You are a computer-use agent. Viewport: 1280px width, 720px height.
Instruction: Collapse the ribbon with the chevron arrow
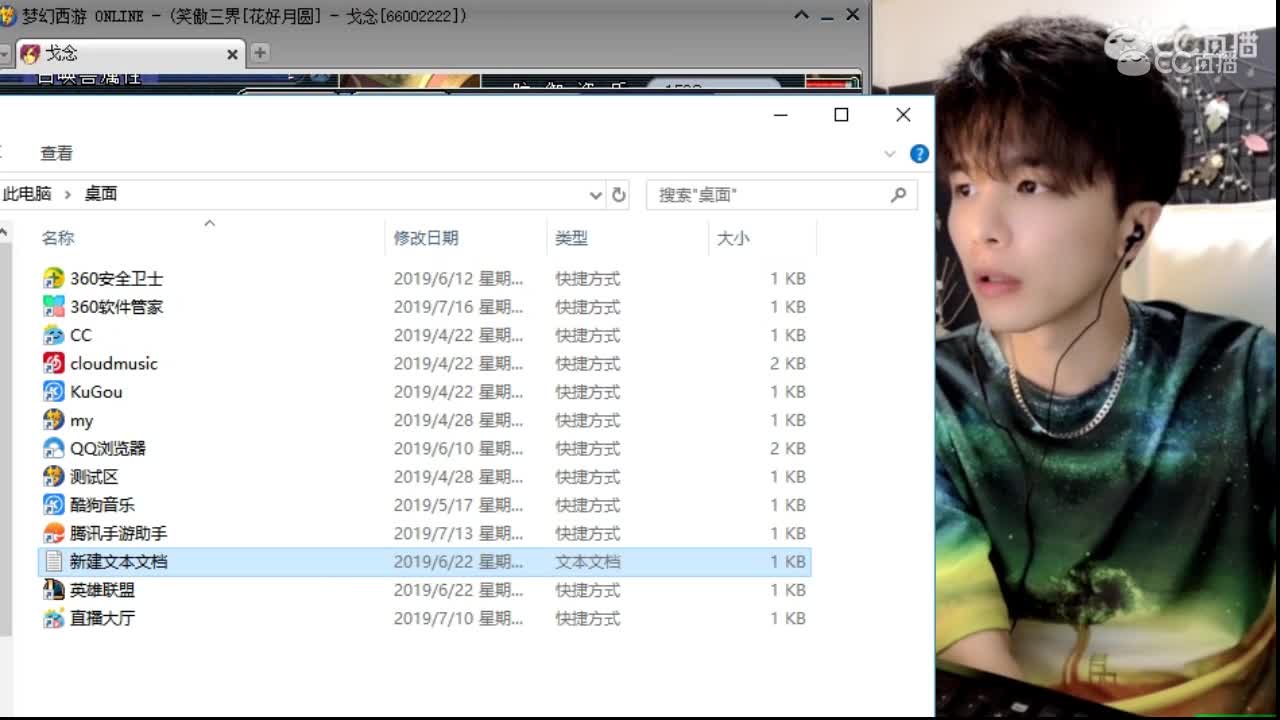(x=890, y=153)
